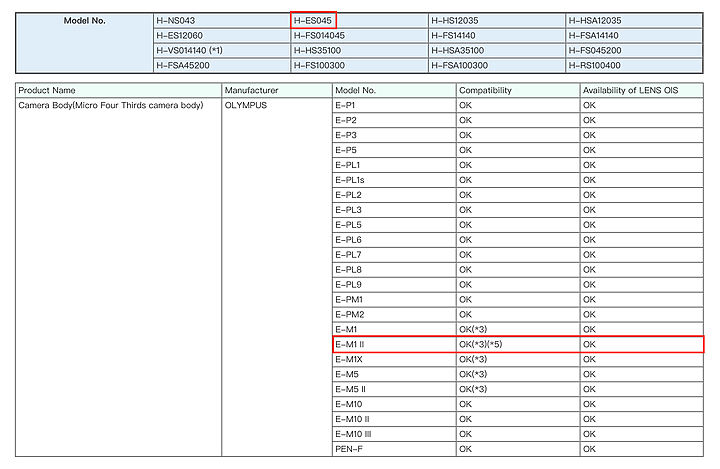Image resolution: width=720 pixels, height=469 pixels.
Task: Select the H-FSA45200 cell
Action: [222, 66]
